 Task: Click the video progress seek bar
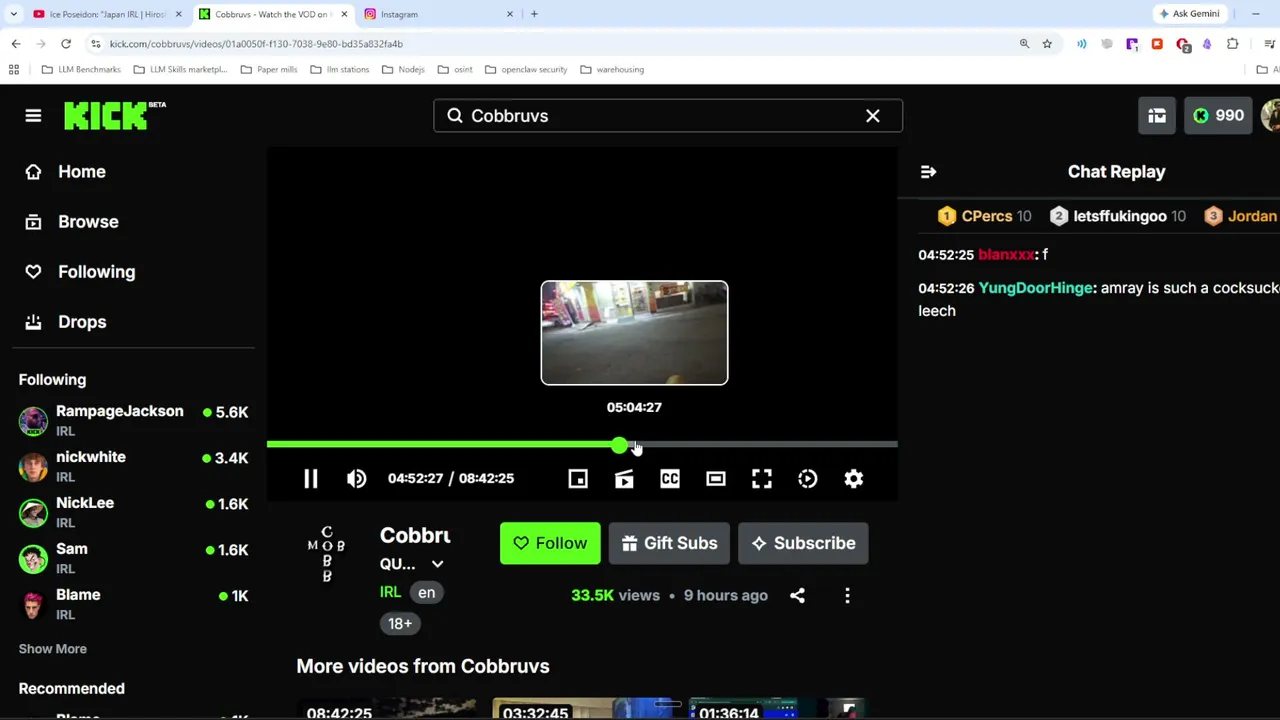click(582, 445)
